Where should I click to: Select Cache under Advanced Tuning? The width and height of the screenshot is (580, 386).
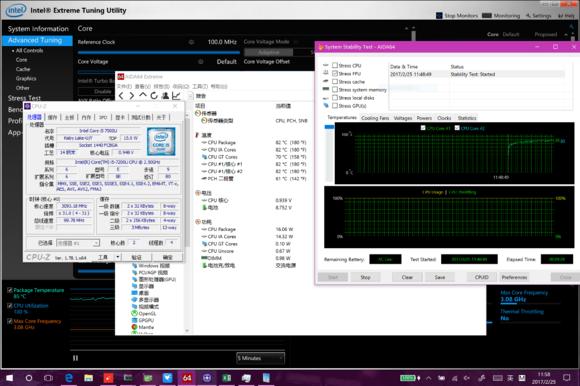23,69
